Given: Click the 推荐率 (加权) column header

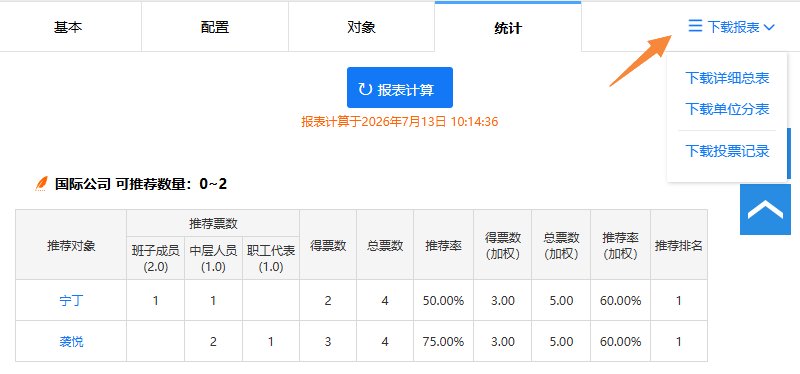Looking at the screenshot, I should (x=620, y=245).
